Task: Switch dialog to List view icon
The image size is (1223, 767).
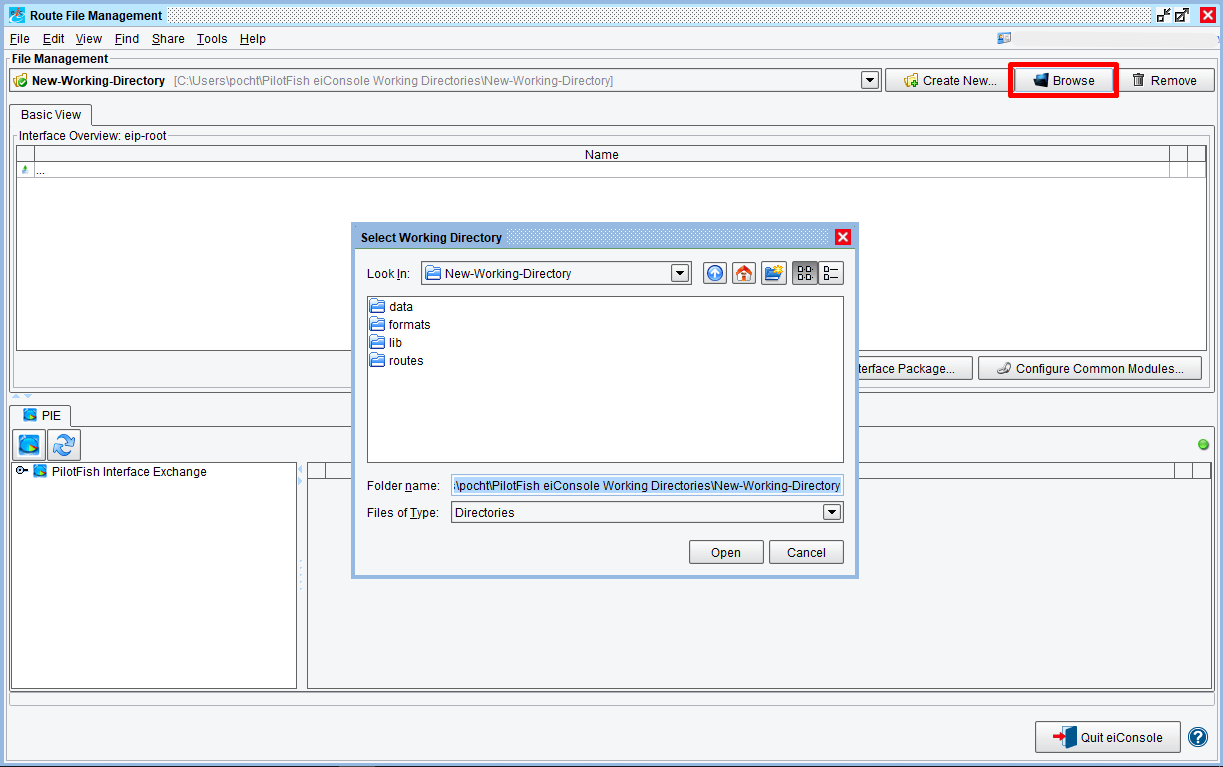Action: [x=805, y=273]
